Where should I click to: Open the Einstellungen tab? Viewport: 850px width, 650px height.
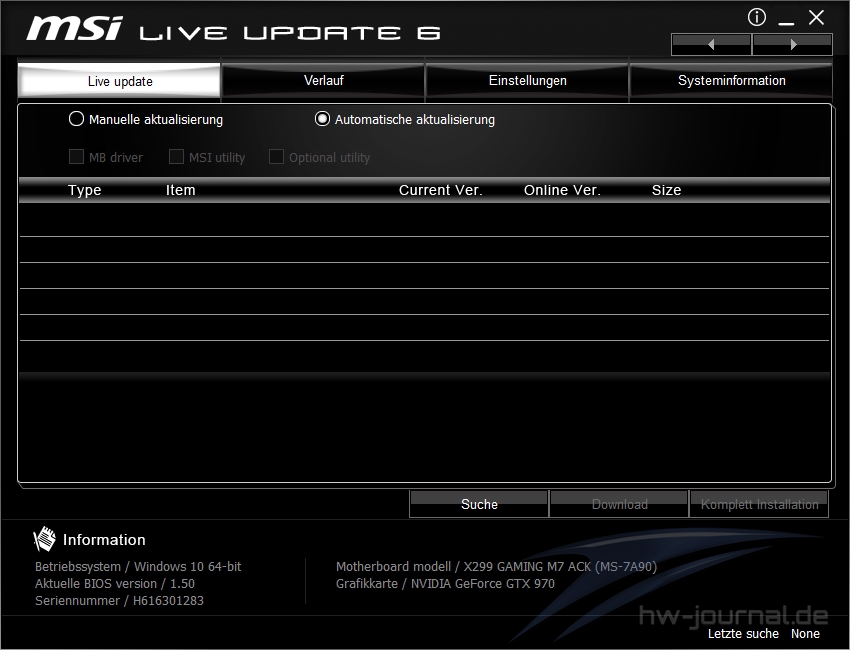click(527, 81)
